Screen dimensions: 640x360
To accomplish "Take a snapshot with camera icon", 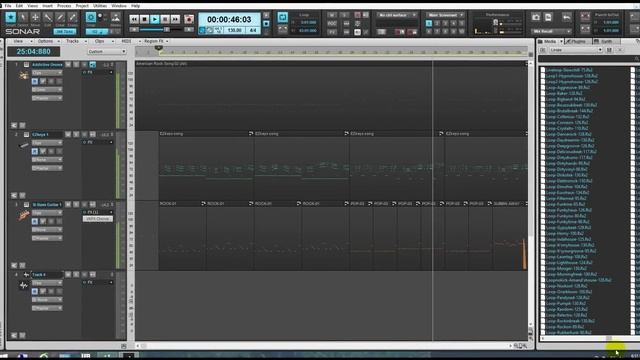I will 536,17.
